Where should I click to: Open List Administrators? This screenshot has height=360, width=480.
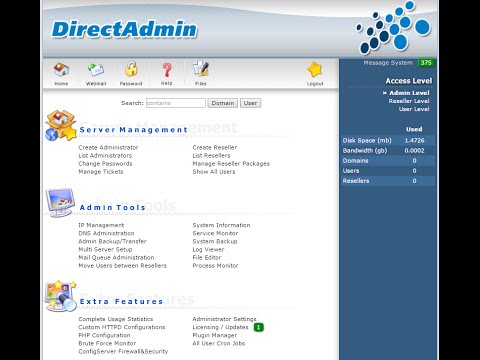click(x=105, y=156)
